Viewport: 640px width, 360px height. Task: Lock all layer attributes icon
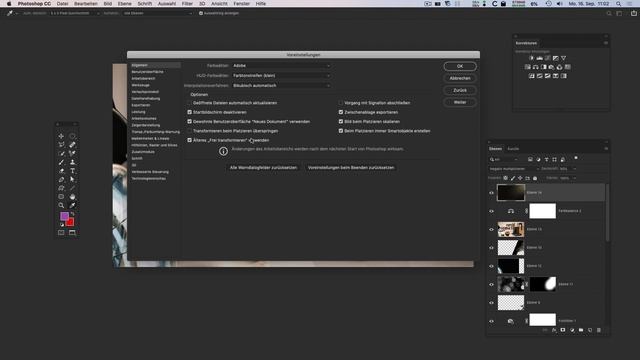point(535,178)
